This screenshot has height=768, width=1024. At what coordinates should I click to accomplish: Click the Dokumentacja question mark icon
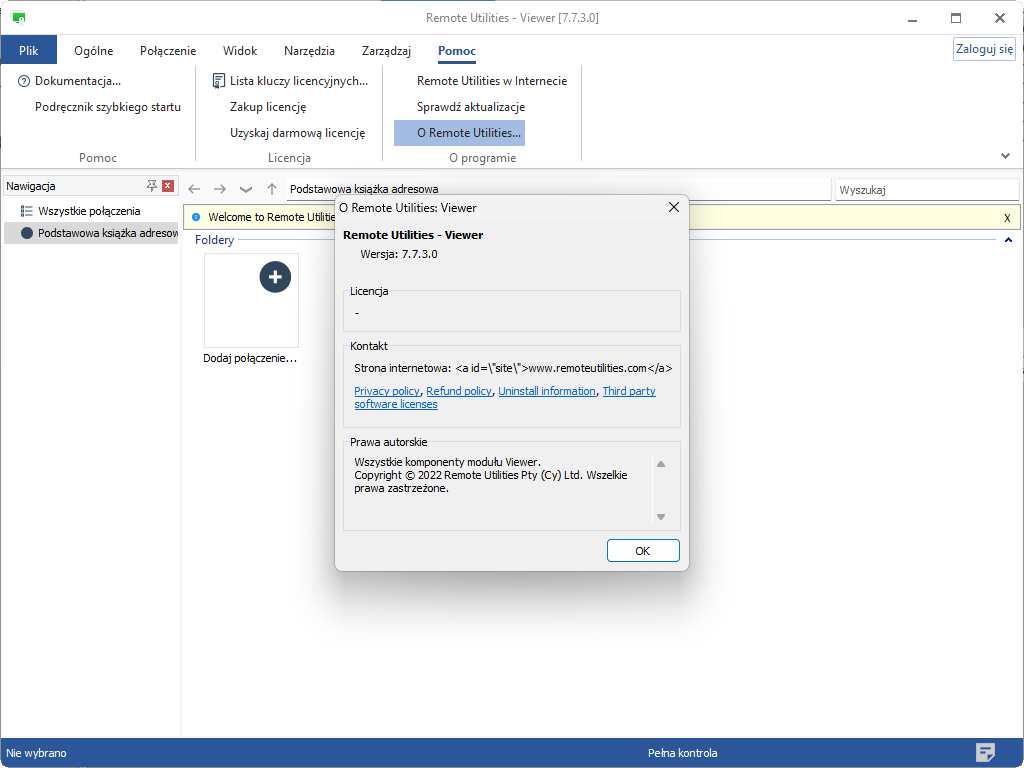point(24,81)
